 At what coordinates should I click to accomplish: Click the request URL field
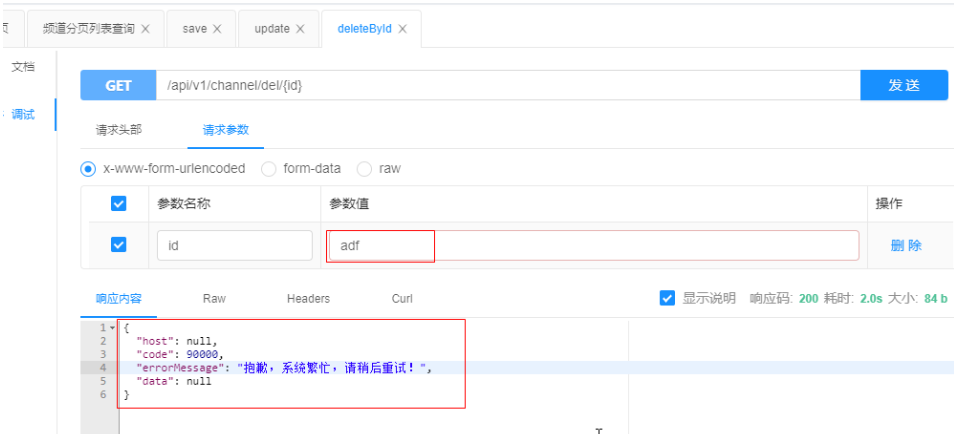tap(508, 85)
